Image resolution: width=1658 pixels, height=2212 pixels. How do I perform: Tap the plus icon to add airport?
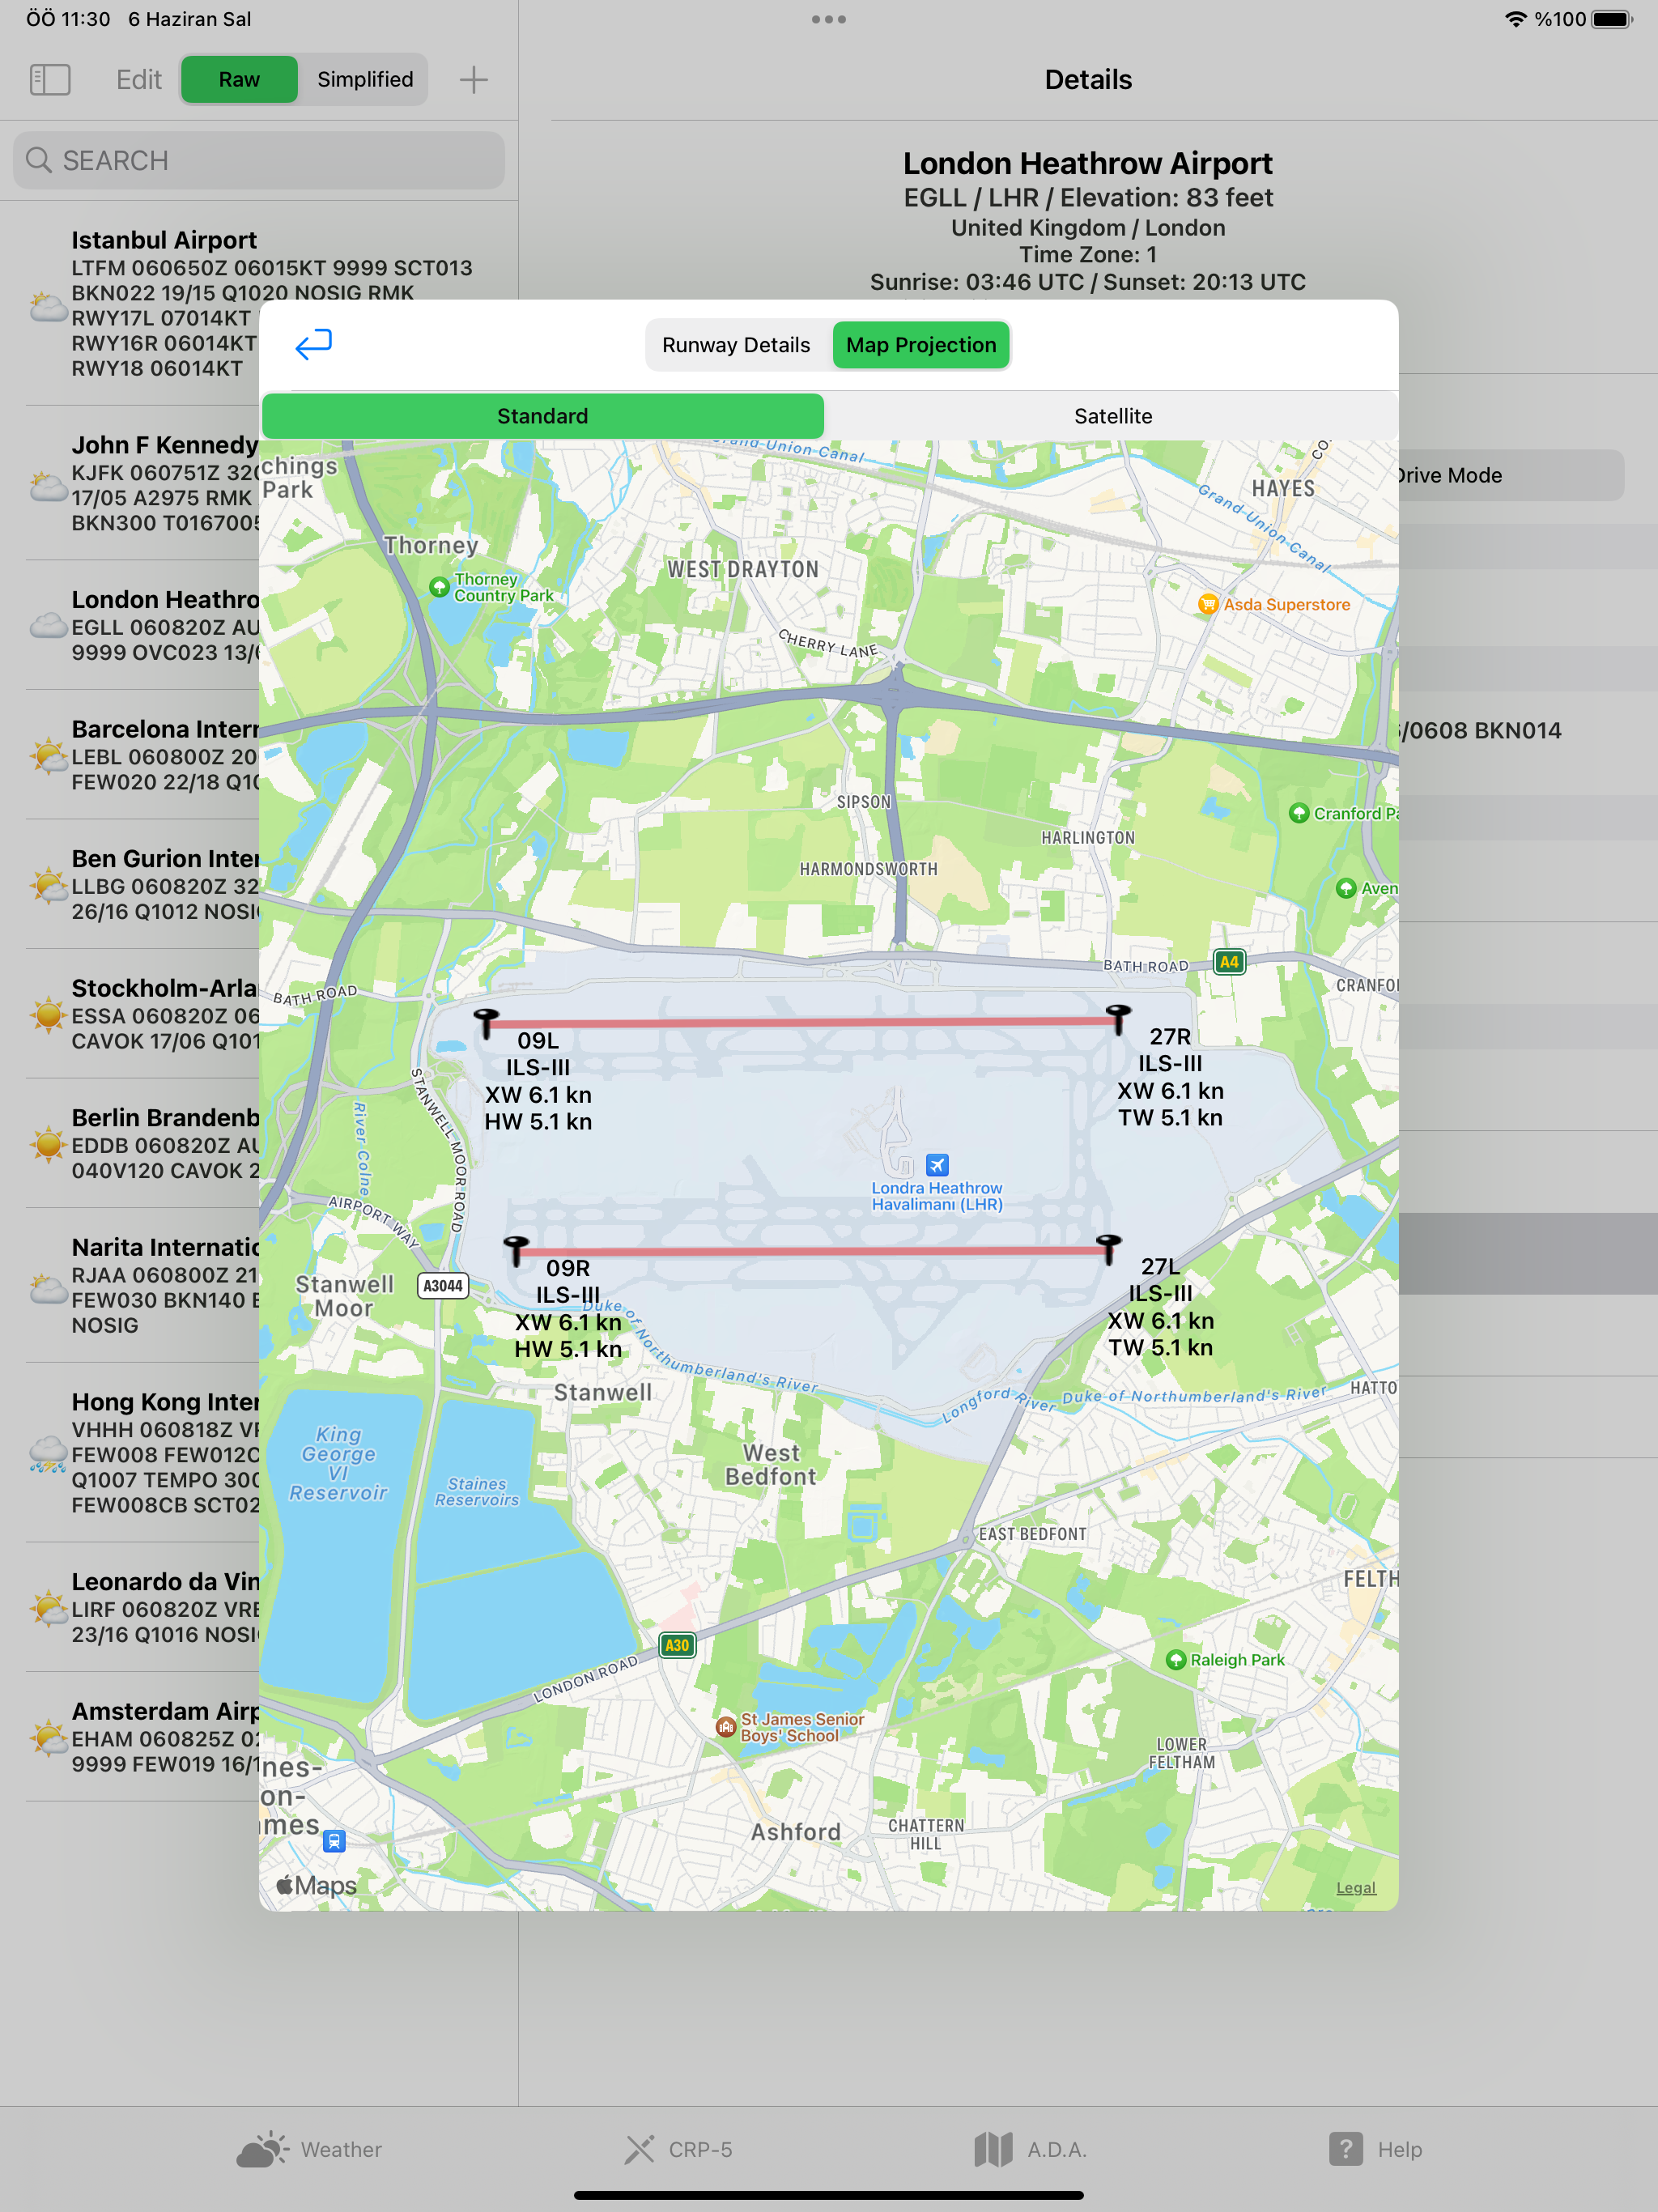473,80
